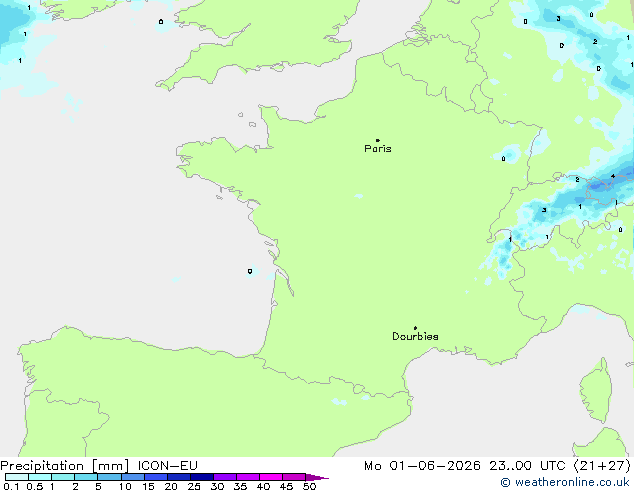Screen dimensions: 634x490
Task: Select the black dot marker above Paris
Action: (378, 140)
